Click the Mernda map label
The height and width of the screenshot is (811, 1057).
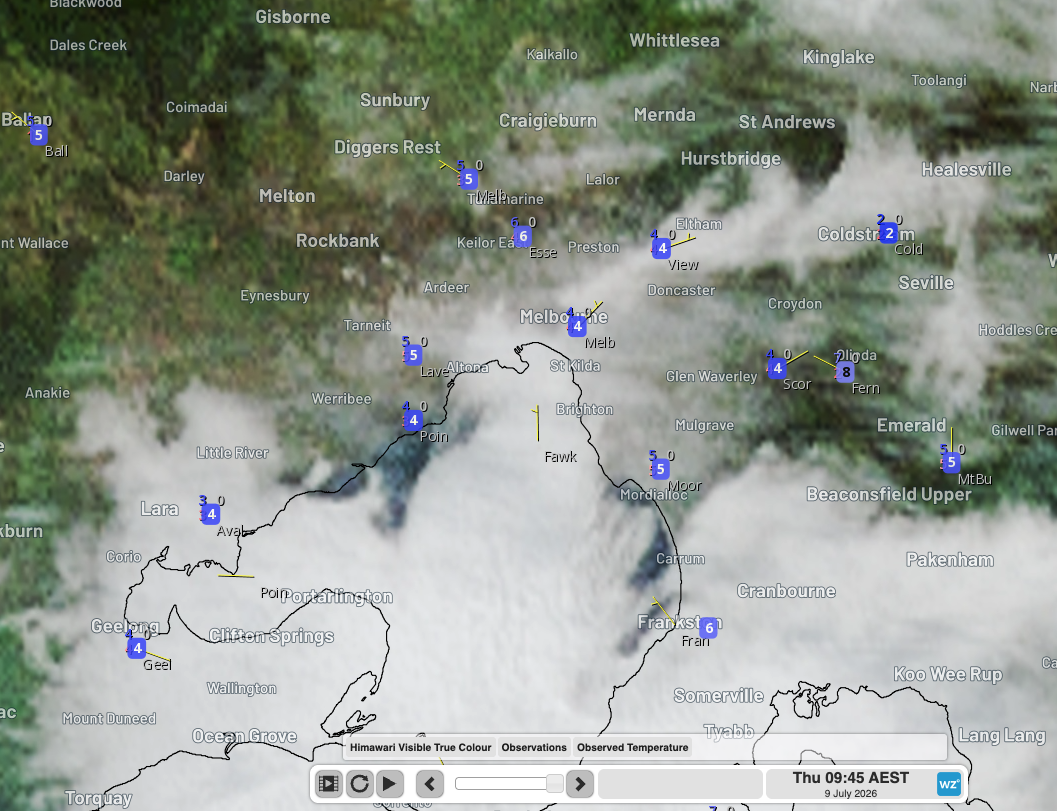click(x=664, y=115)
